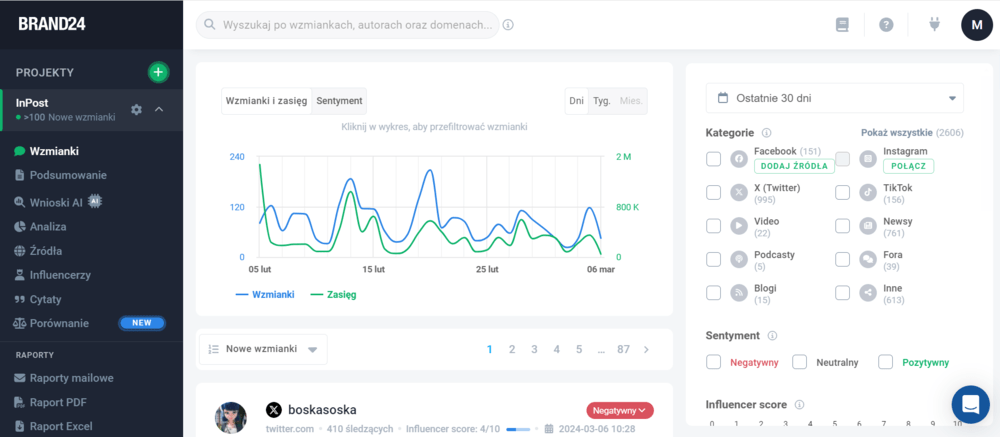The image size is (1000, 437).
Task: Click the Dodaj źródła button
Action: click(x=794, y=166)
